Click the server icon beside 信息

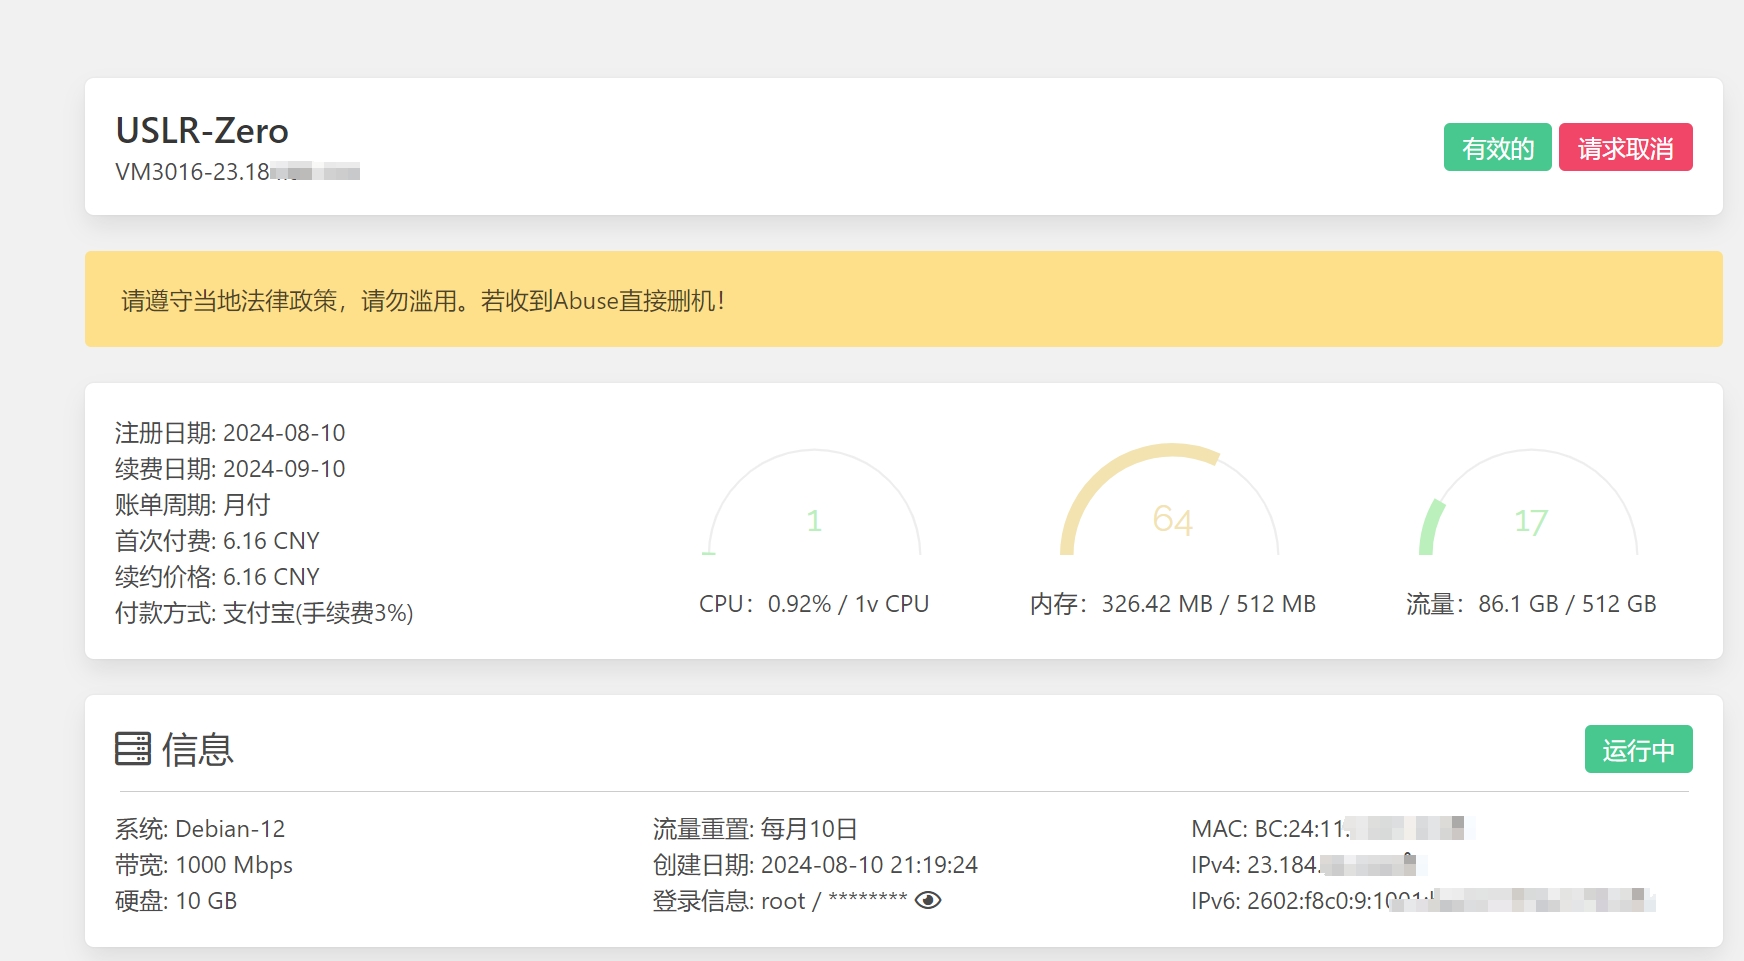pyautogui.click(x=133, y=749)
